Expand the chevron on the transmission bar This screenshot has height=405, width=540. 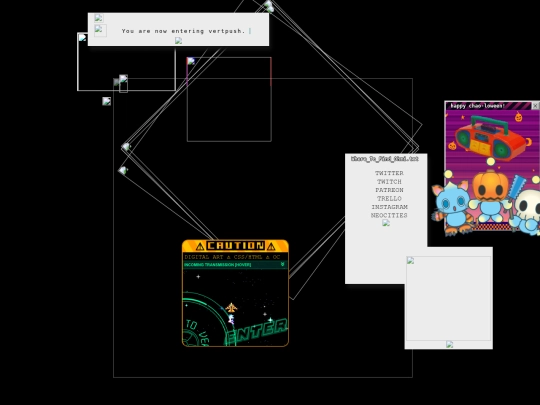[x=283, y=264]
